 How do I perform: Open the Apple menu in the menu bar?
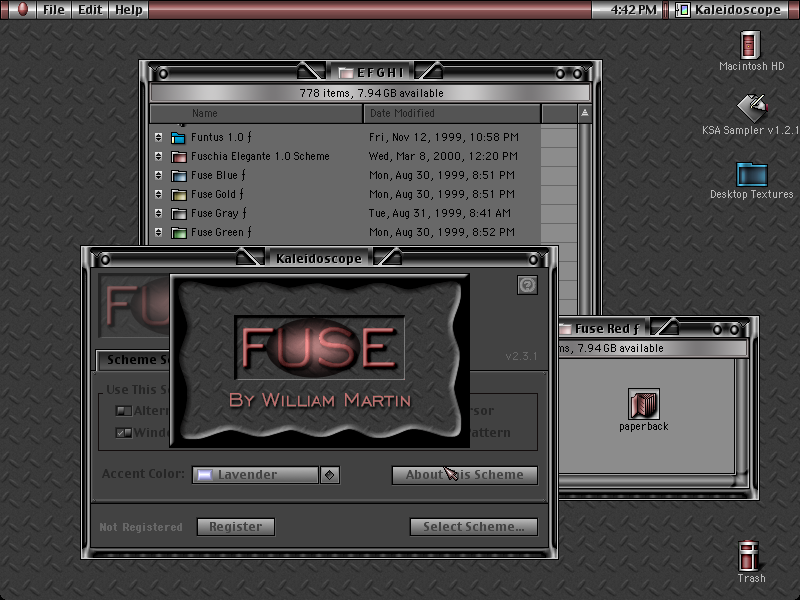pos(22,9)
